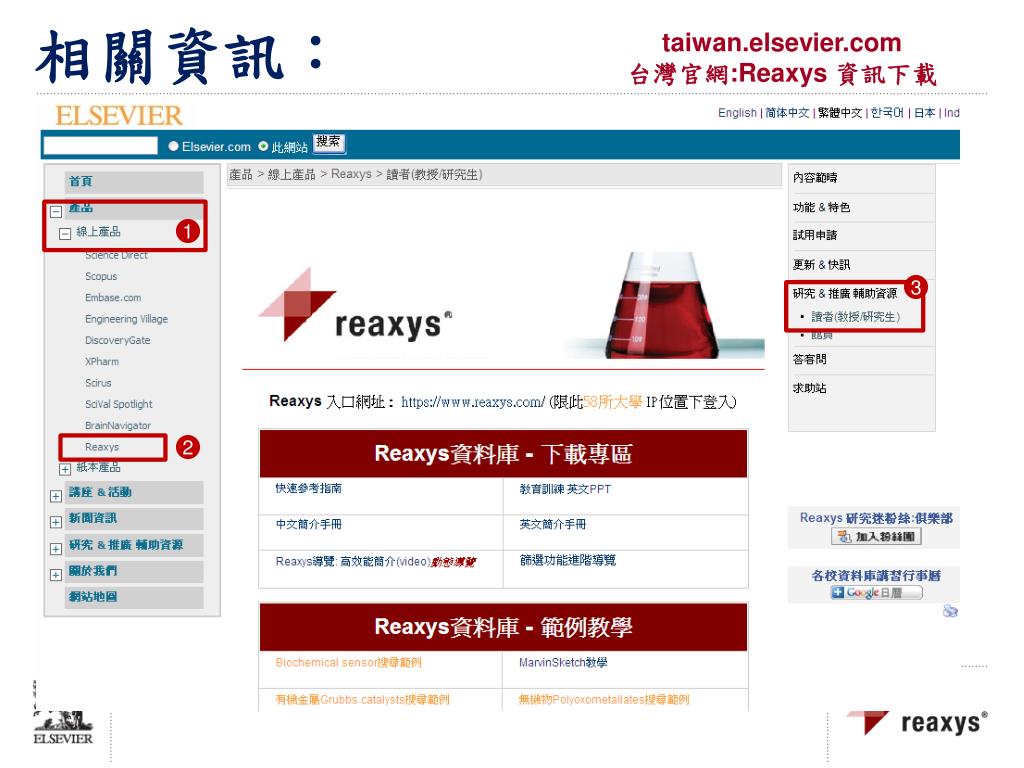Click the Reaxys 研究迷粉絲俱樂部 heading

[x=876, y=518]
